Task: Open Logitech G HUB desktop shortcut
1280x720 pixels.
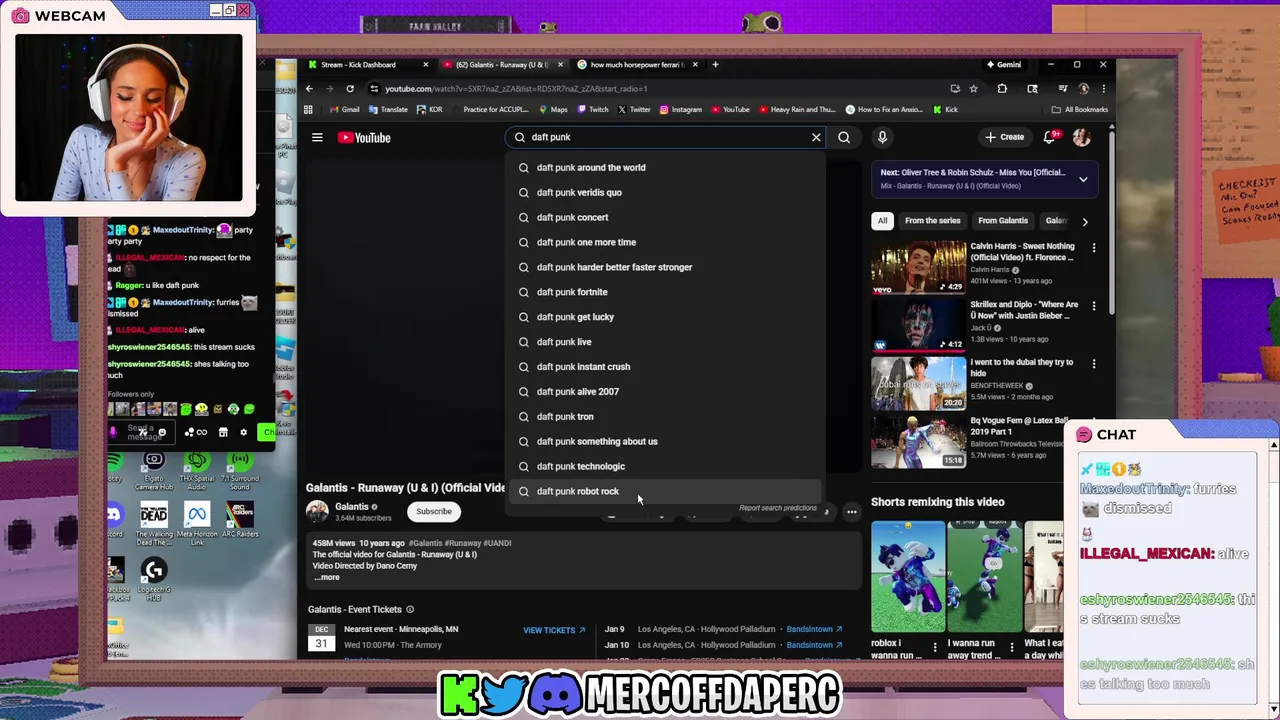Action: coord(154,578)
